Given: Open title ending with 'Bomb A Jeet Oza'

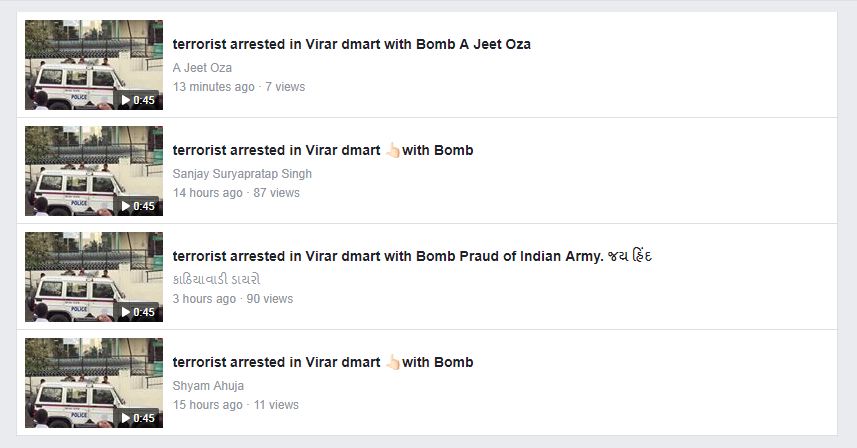Looking at the screenshot, I should tap(351, 44).
